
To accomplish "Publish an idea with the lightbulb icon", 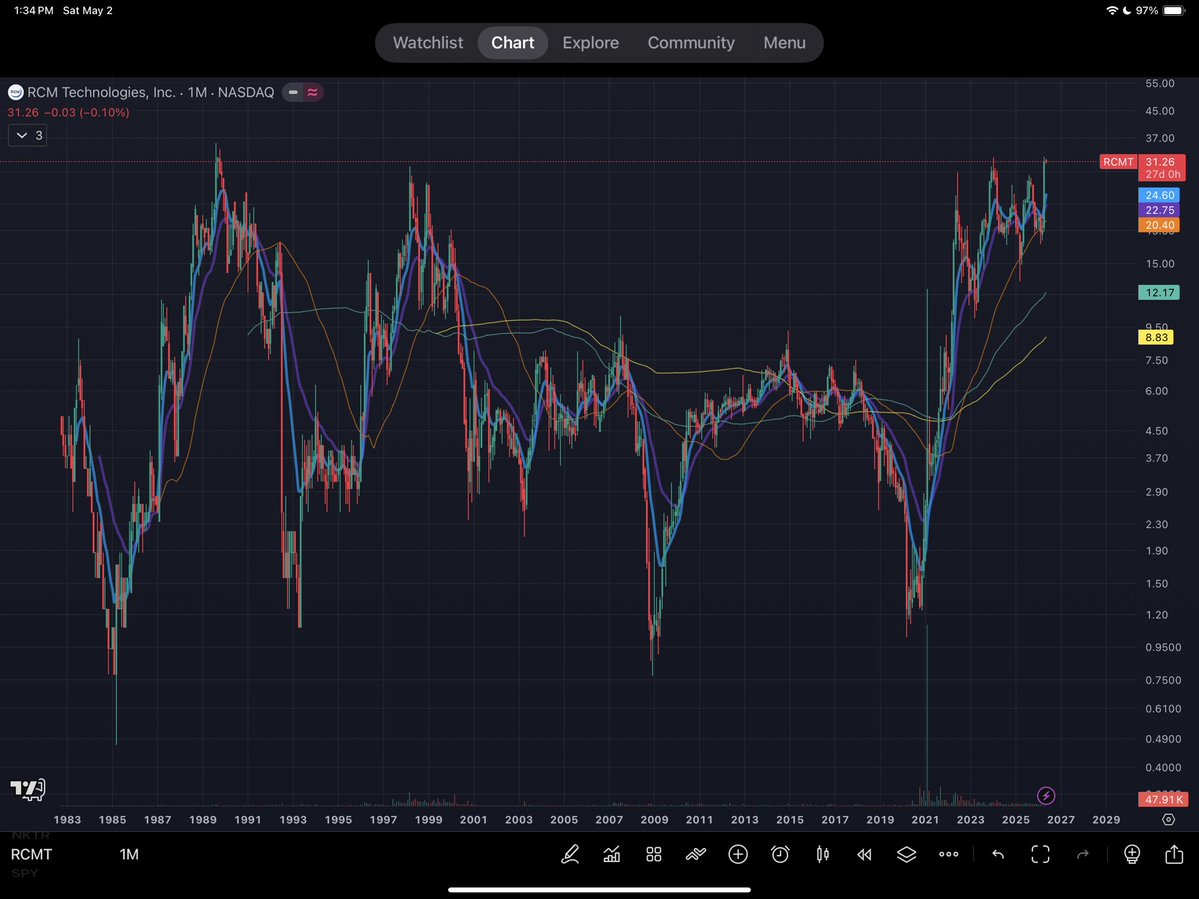I will coord(1132,854).
